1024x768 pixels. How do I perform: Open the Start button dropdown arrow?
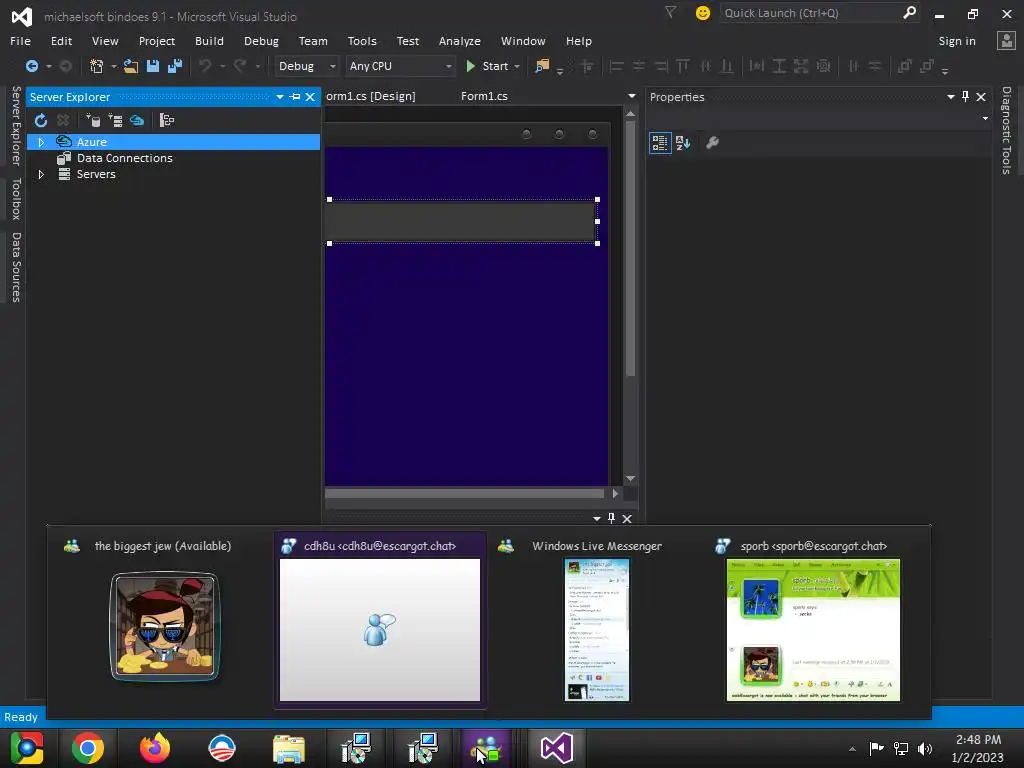point(517,66)
